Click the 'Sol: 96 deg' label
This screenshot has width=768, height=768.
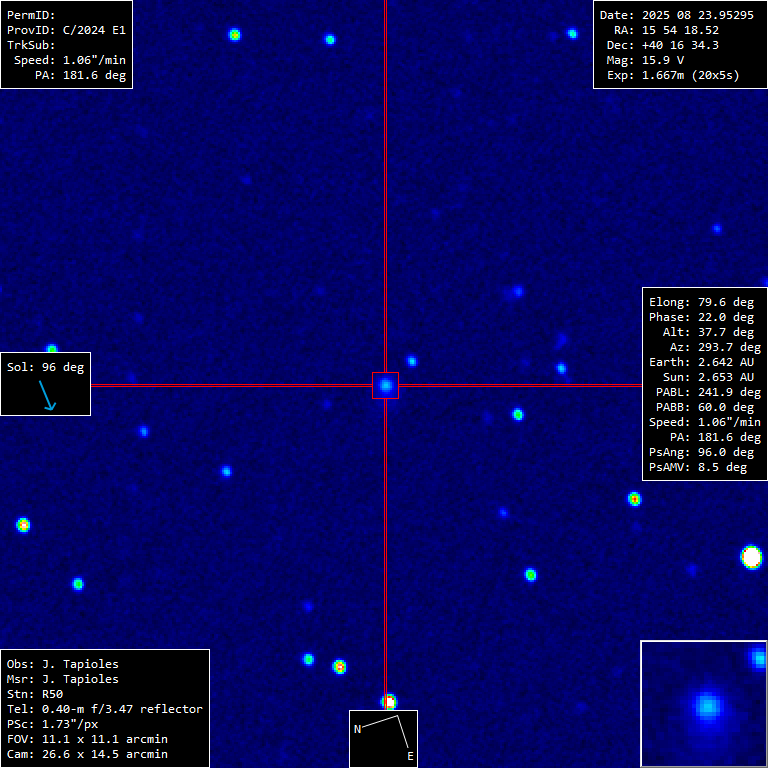coord(46,367)
